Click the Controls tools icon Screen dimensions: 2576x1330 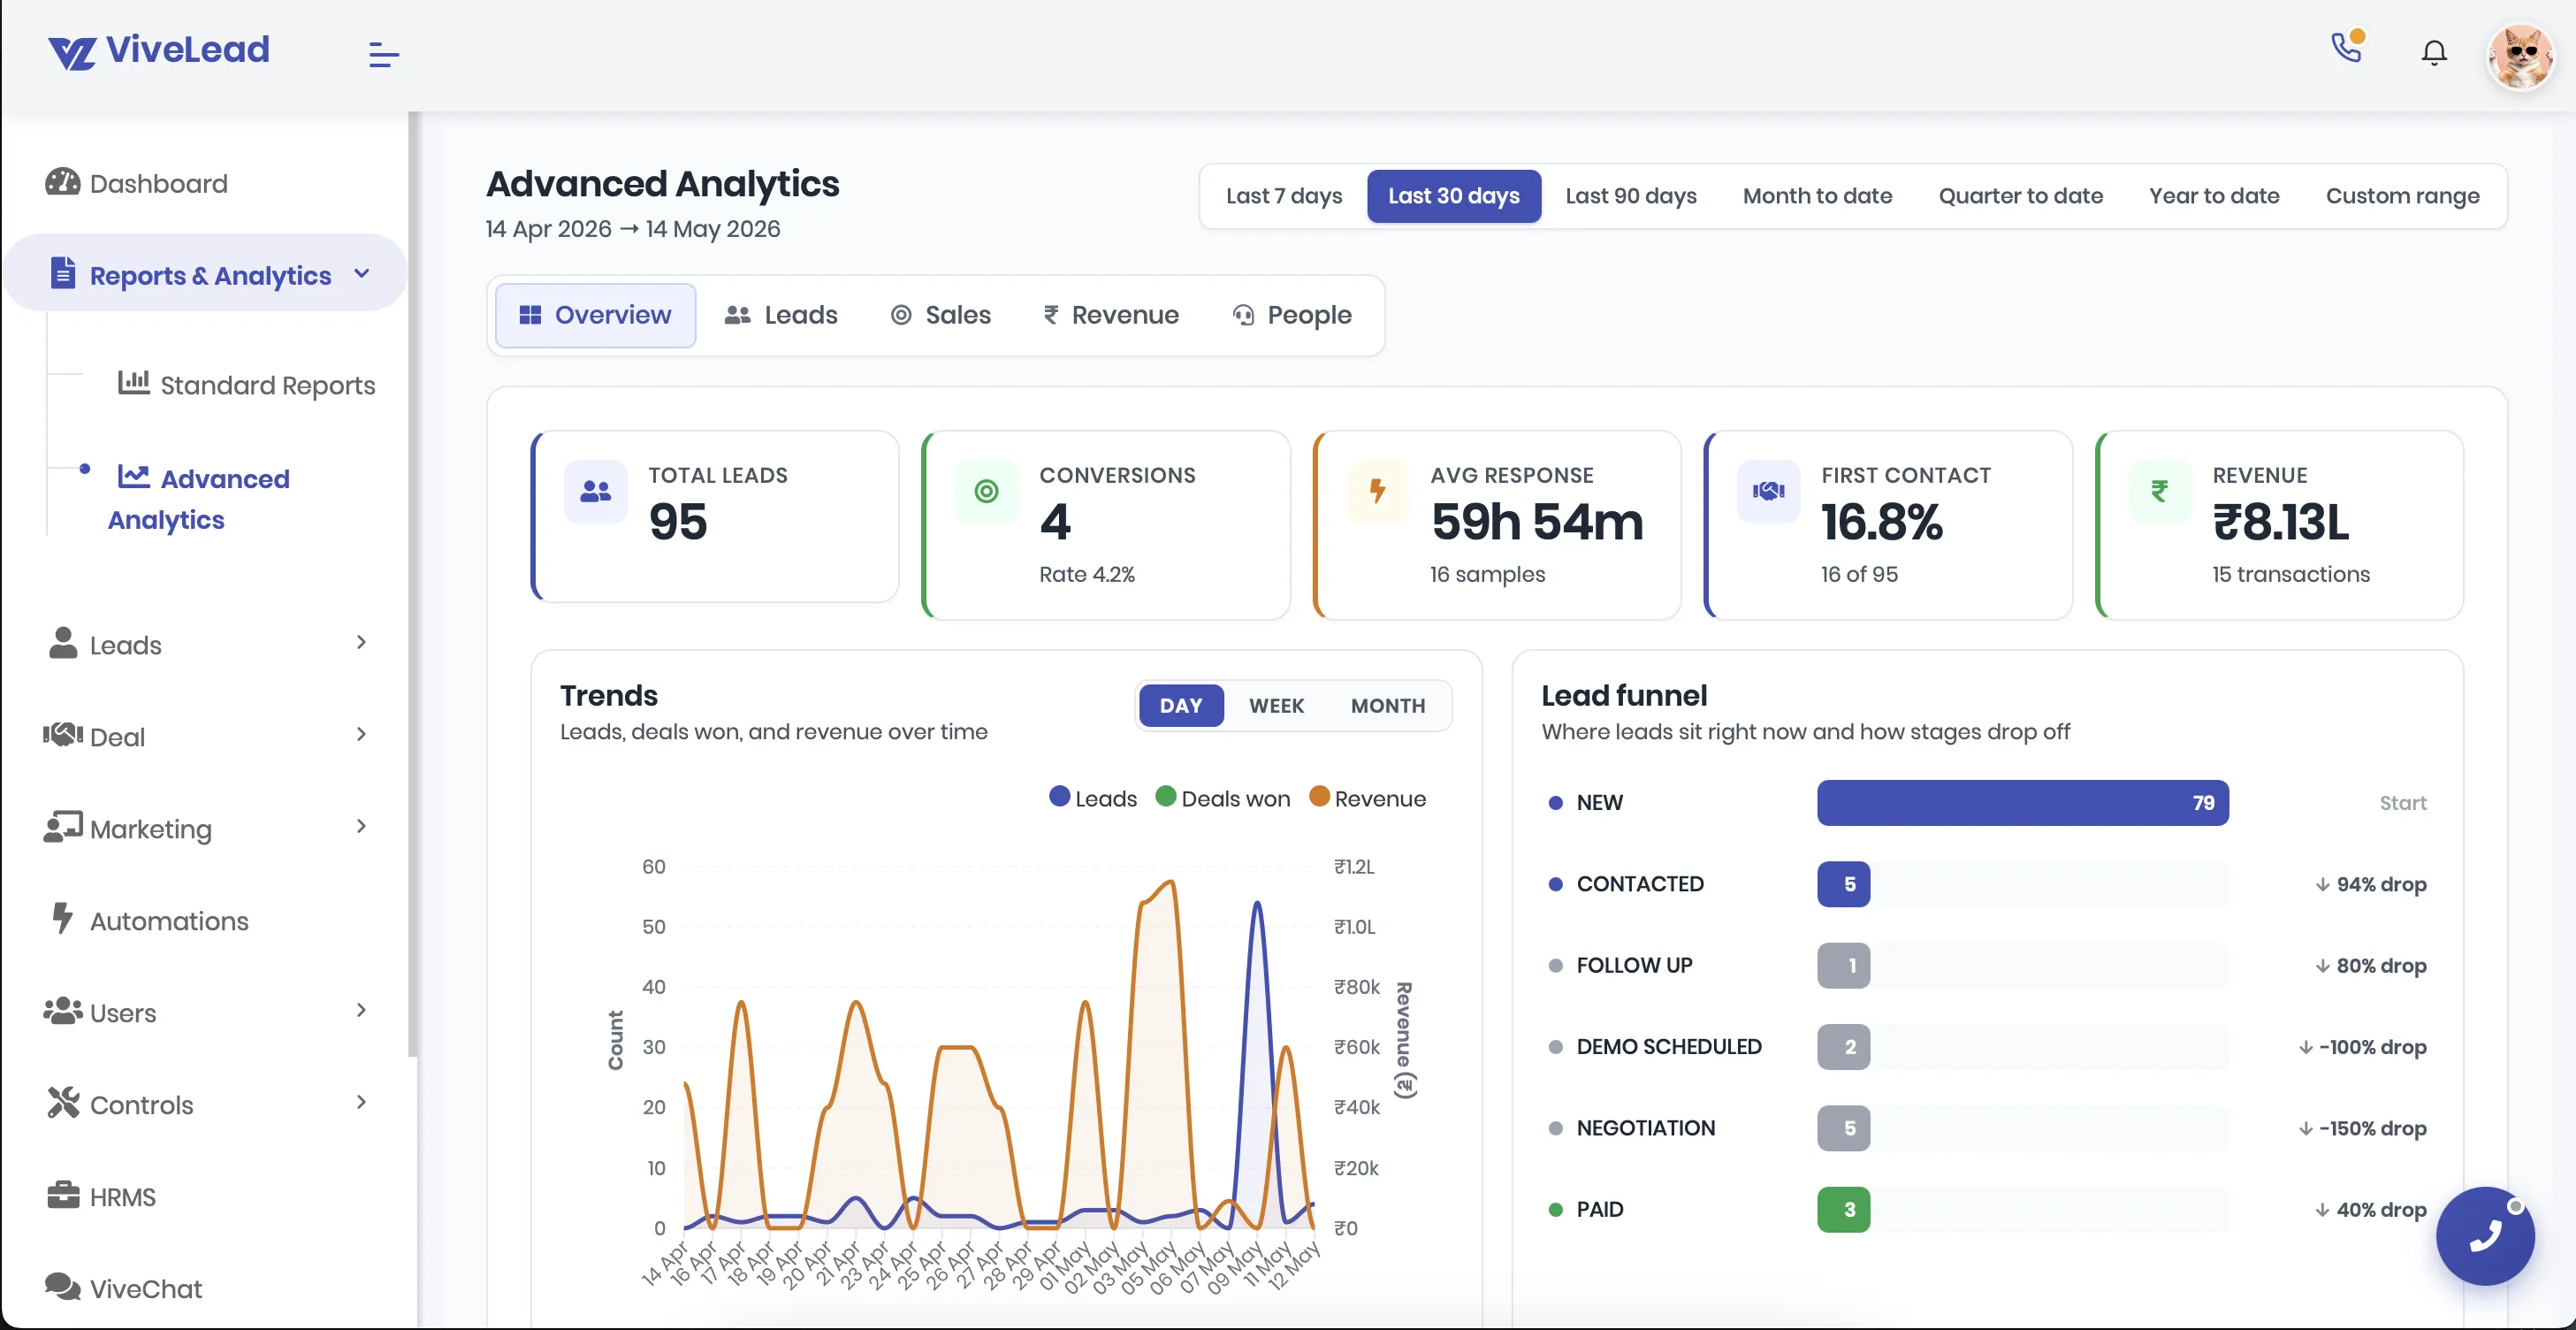[x=63, y=1103]
